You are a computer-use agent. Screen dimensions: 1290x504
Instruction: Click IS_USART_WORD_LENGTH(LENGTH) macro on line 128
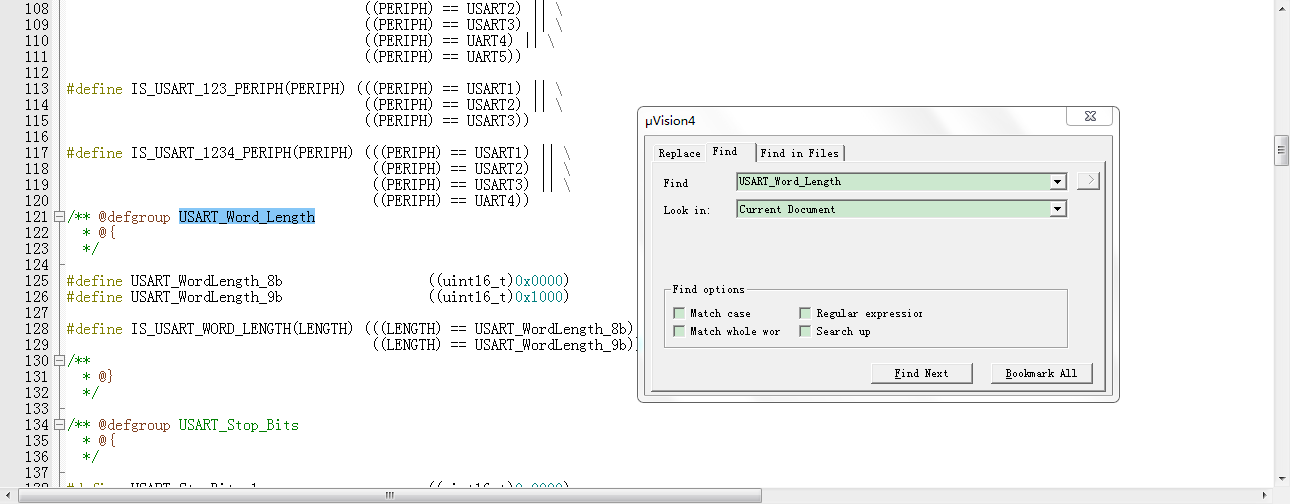241,329
